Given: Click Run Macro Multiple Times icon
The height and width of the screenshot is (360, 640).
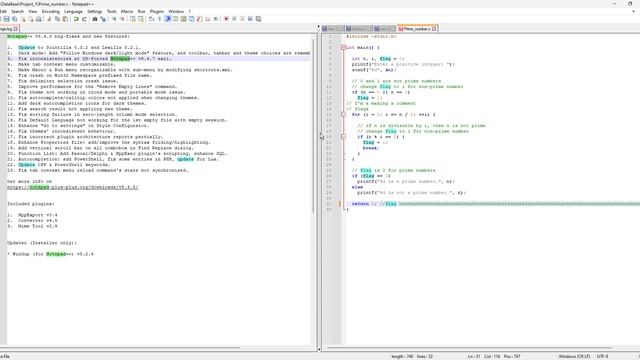Looking at the screenshot, I should click(x=250, y=19).
